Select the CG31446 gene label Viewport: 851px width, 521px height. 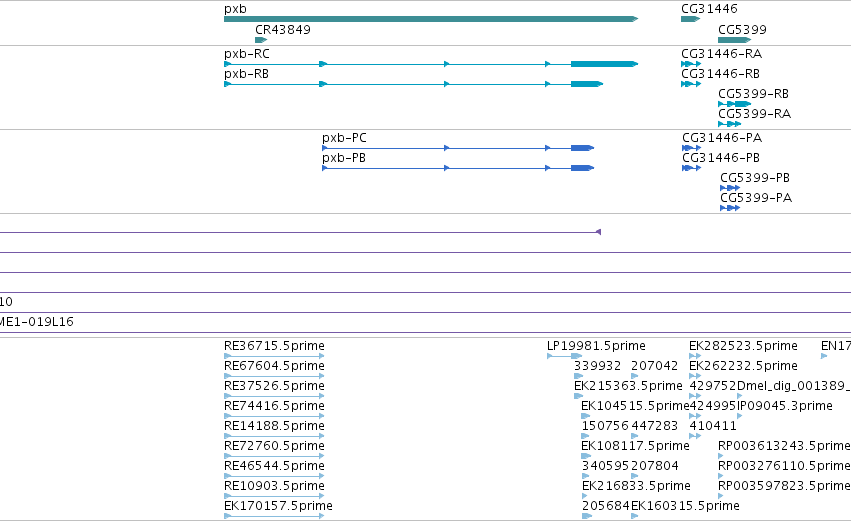point(709,9)
